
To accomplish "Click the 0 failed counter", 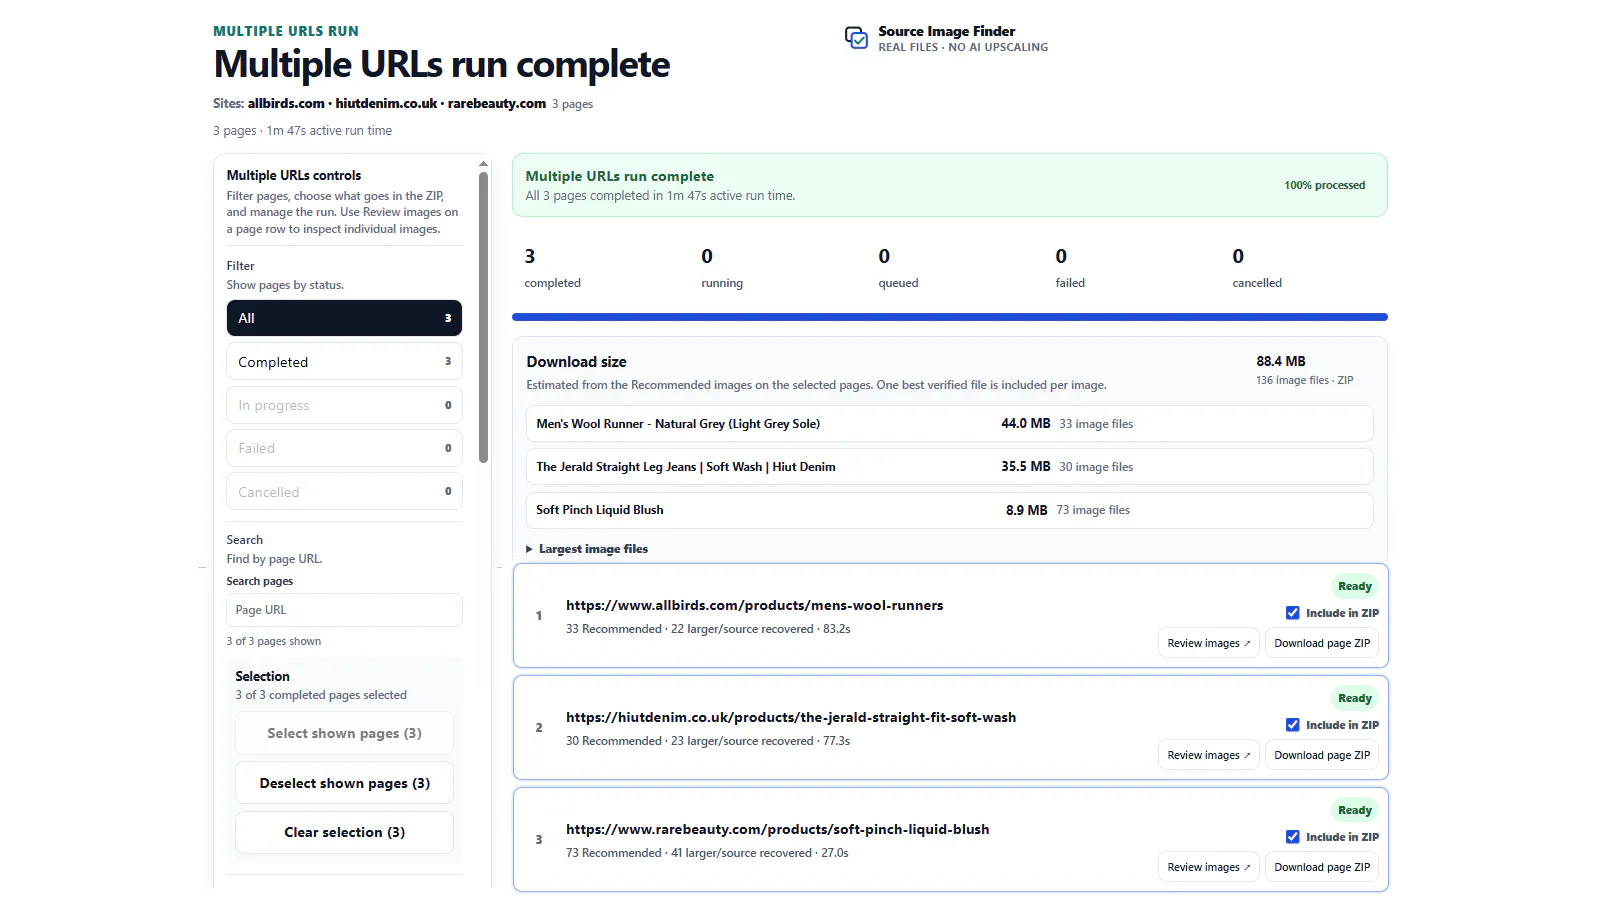I will click(1070, 268).
